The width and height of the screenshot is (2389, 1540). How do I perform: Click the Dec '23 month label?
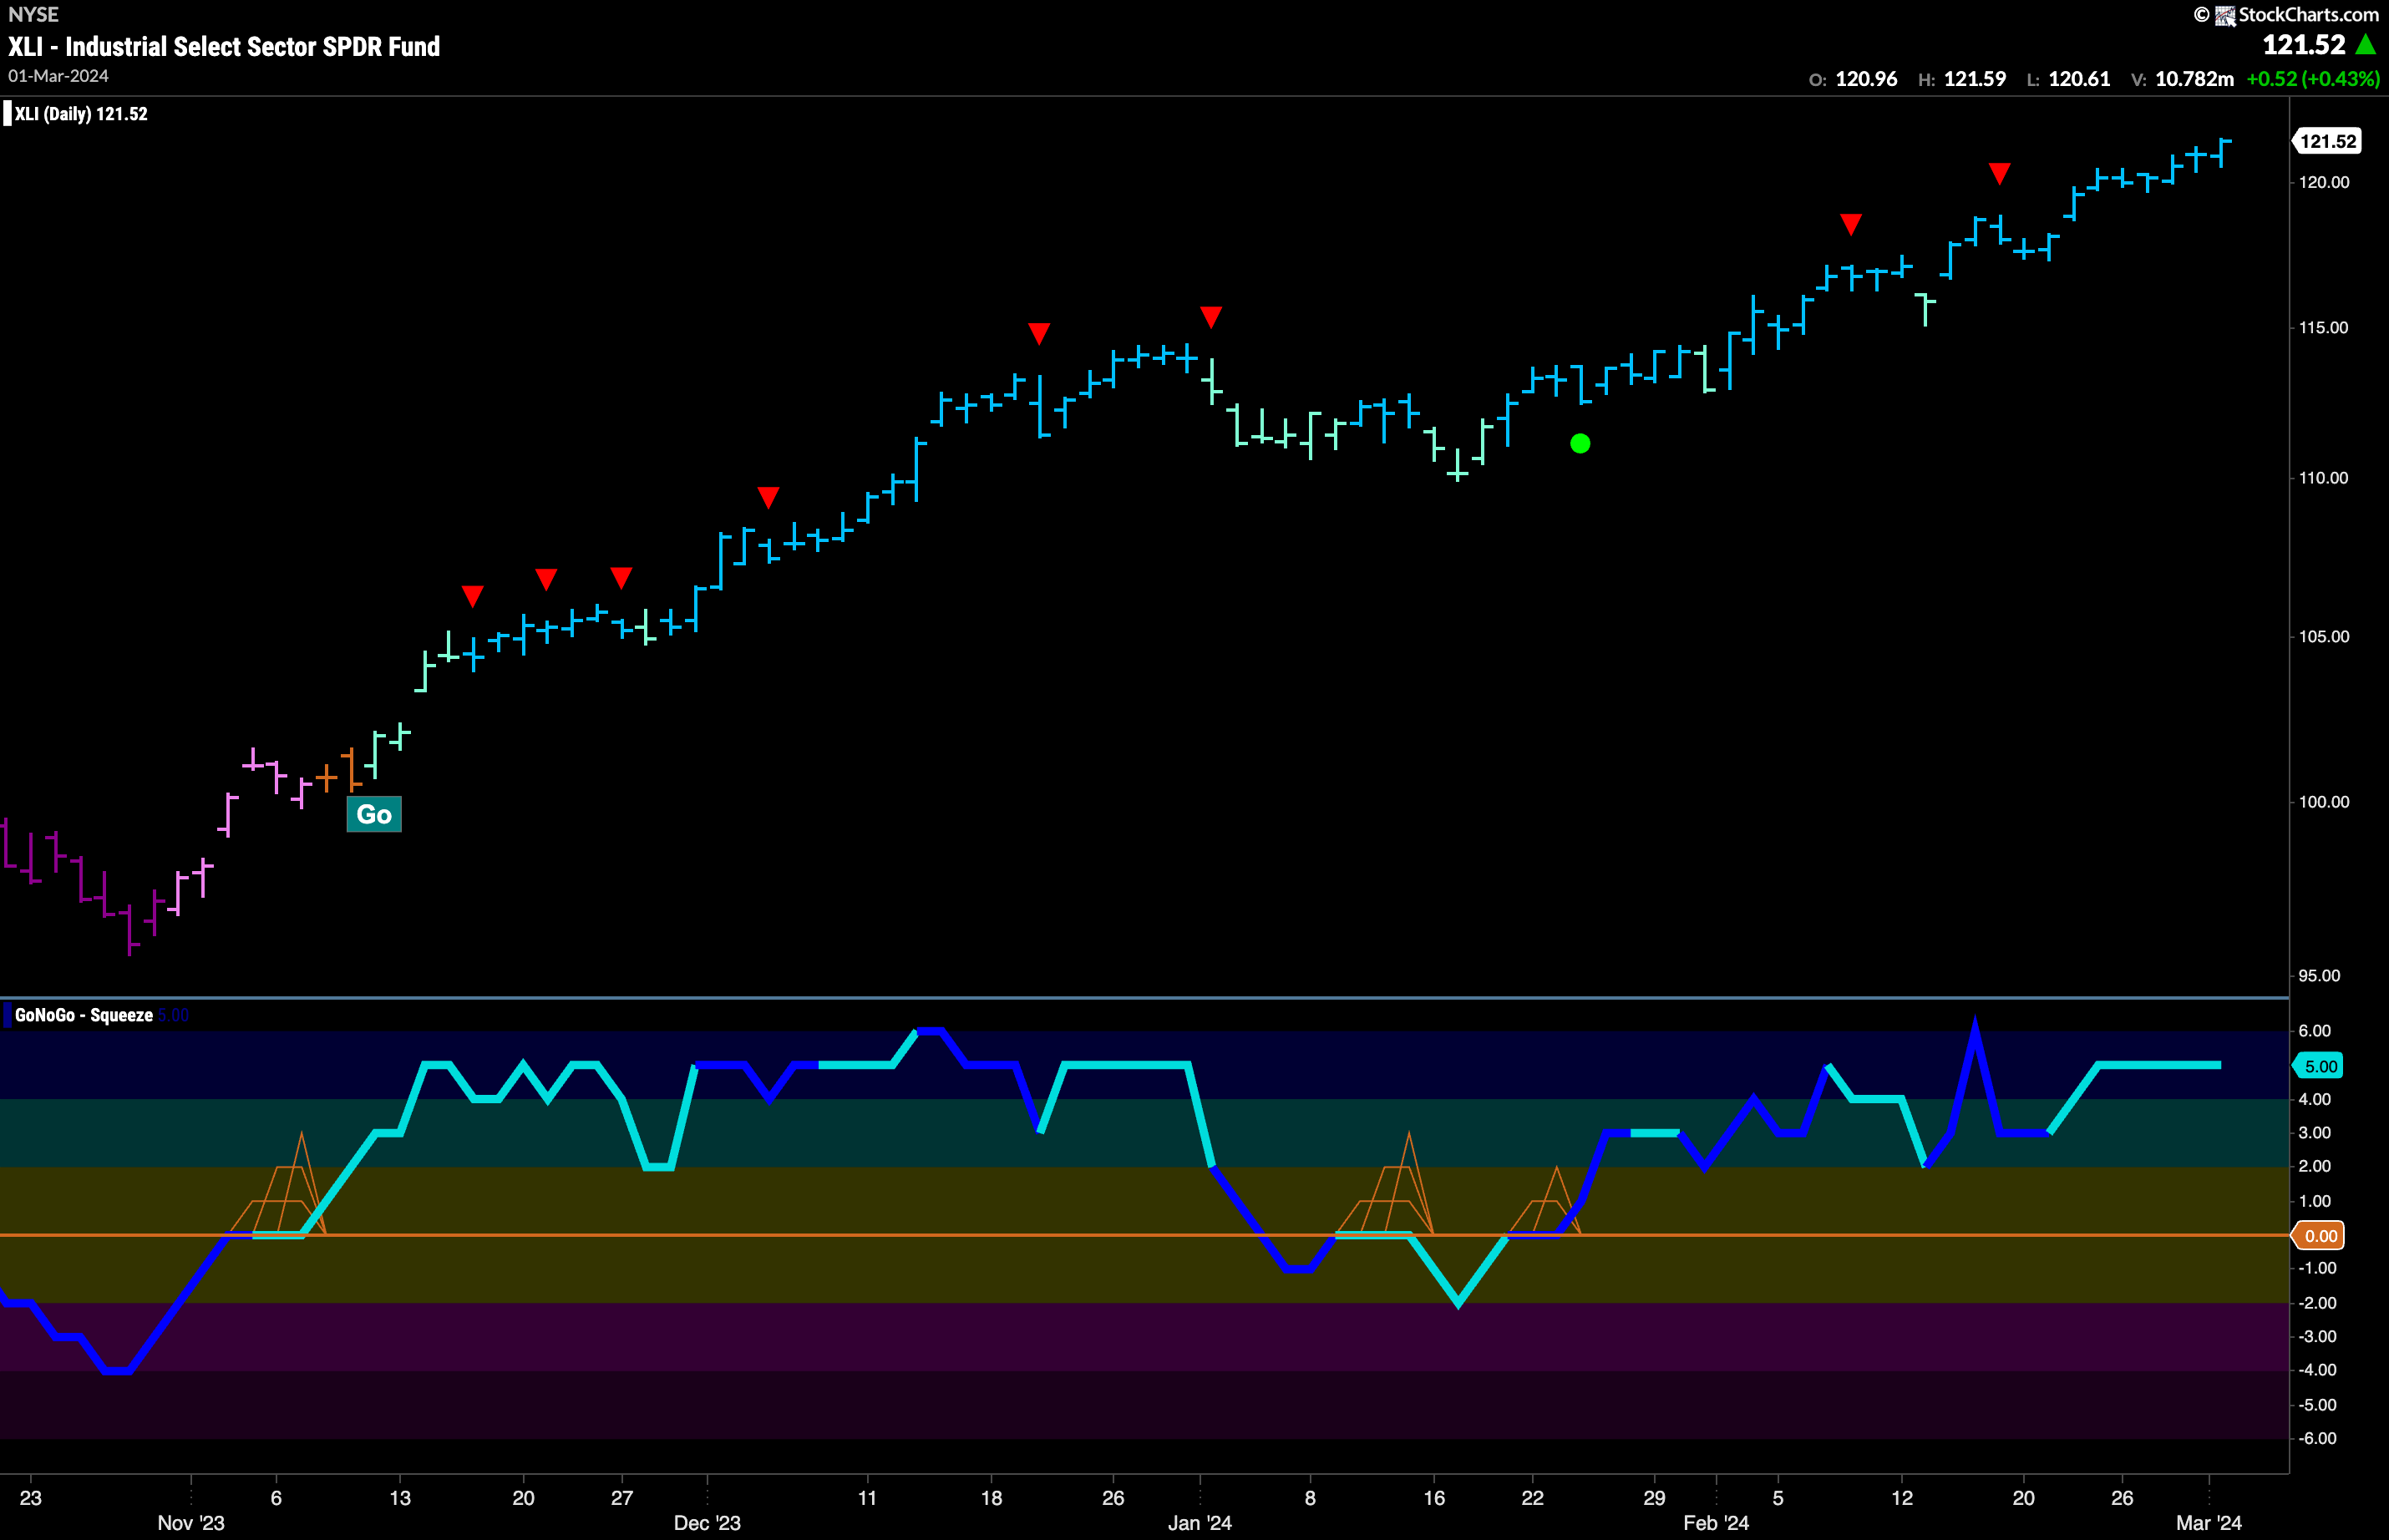(x=707, y=1523)
